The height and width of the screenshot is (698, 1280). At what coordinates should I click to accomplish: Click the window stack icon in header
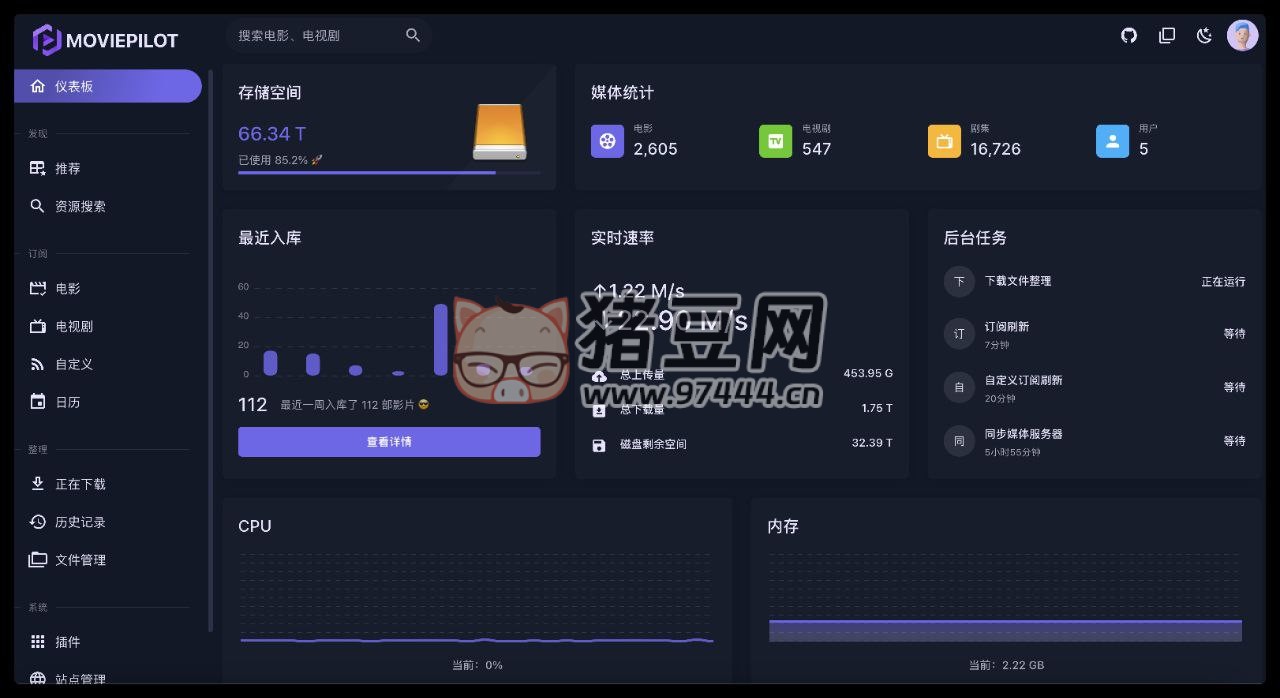click(1167, 36)
